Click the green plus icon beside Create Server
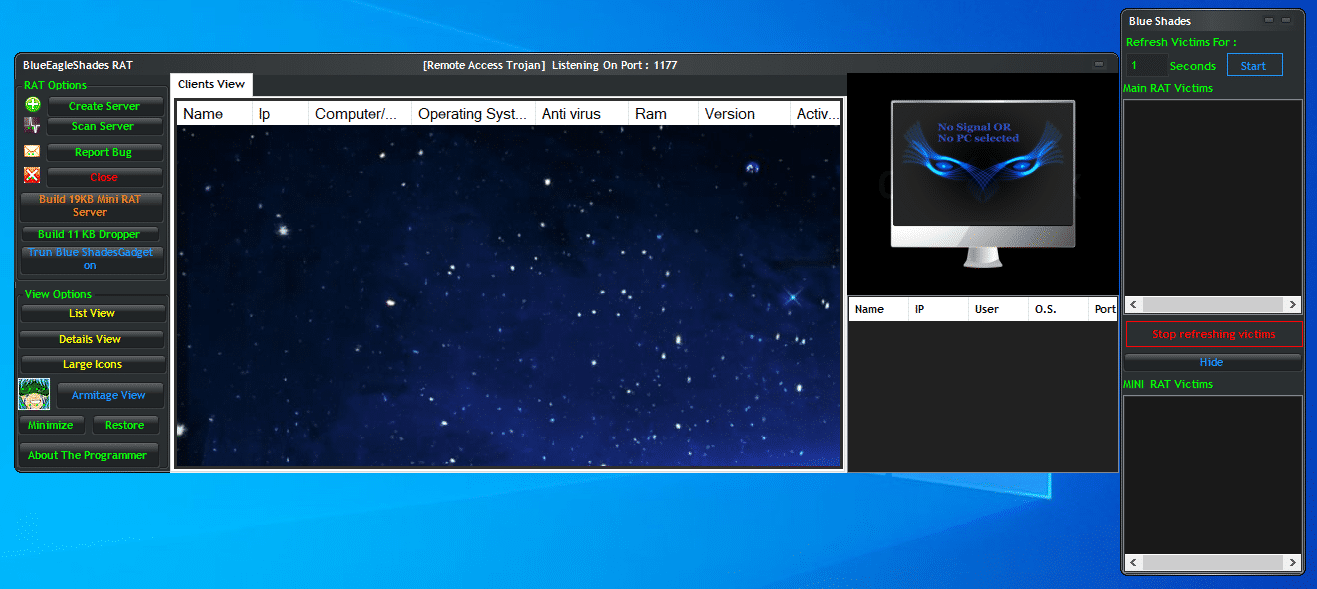 tap(33, 104)
